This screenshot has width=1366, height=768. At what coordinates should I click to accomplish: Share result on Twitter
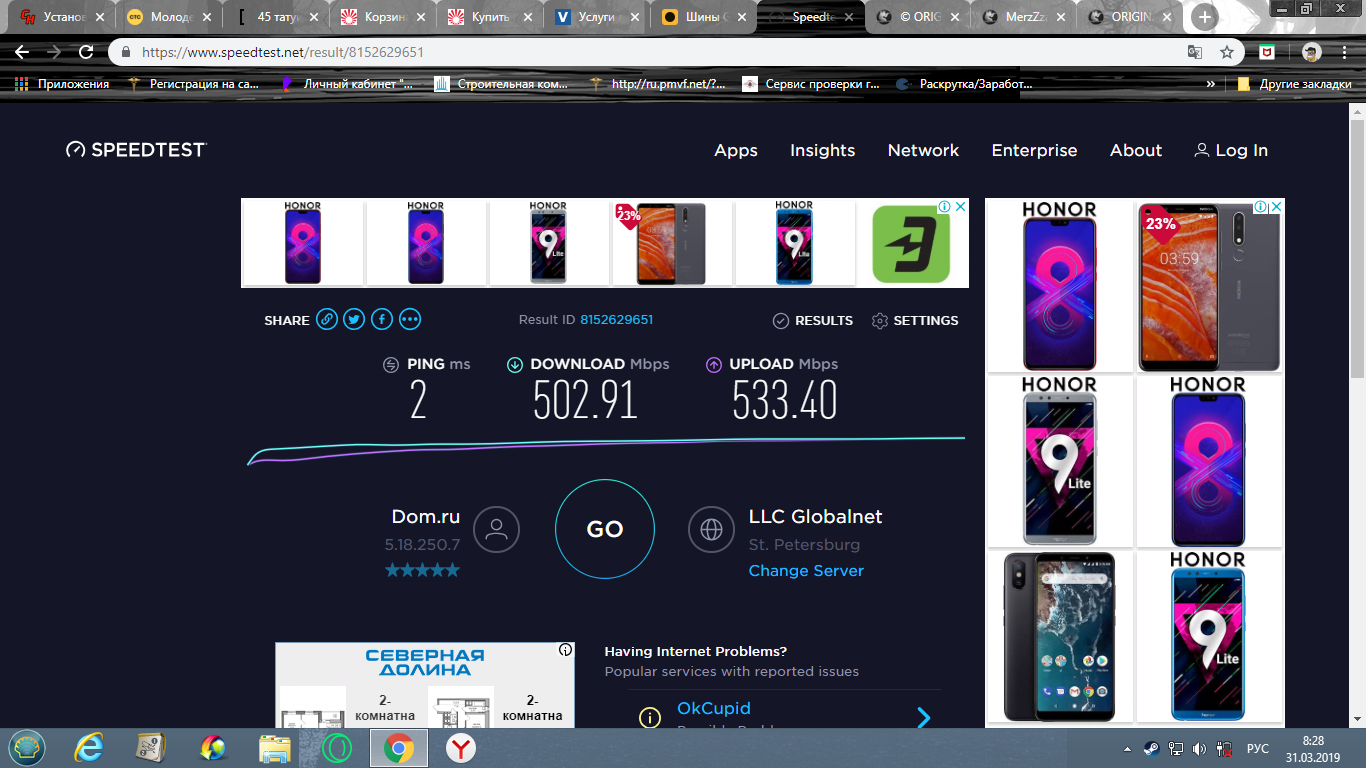click(x=354, y=320)
